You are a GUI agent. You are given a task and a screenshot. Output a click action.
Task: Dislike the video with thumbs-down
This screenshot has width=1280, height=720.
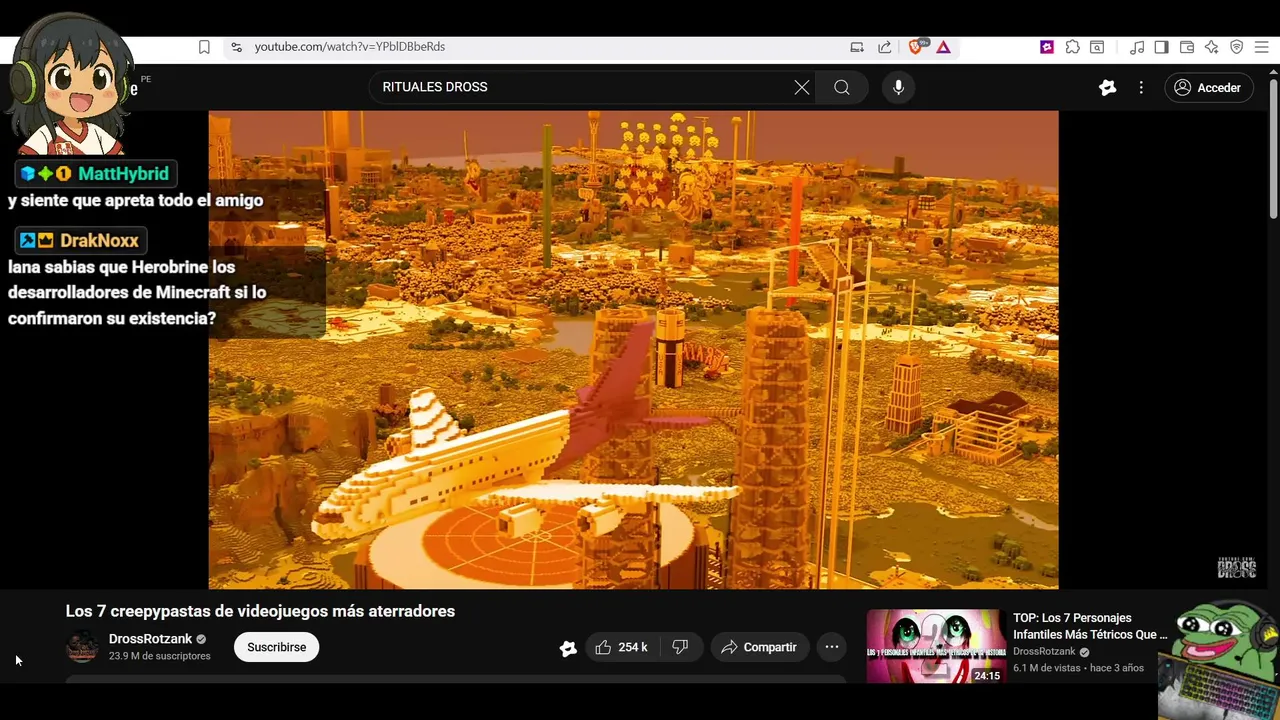(x=680, y=647)
